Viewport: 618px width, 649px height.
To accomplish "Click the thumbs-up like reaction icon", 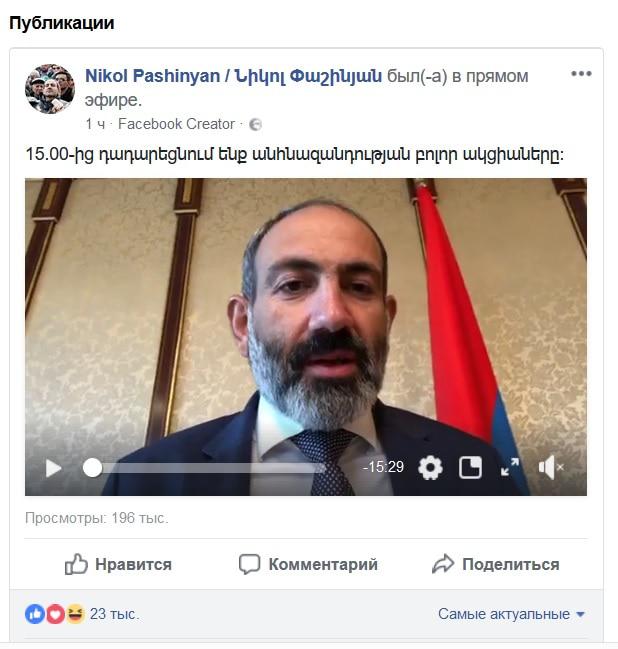I will pyautogui.click(x=35, y=614).
